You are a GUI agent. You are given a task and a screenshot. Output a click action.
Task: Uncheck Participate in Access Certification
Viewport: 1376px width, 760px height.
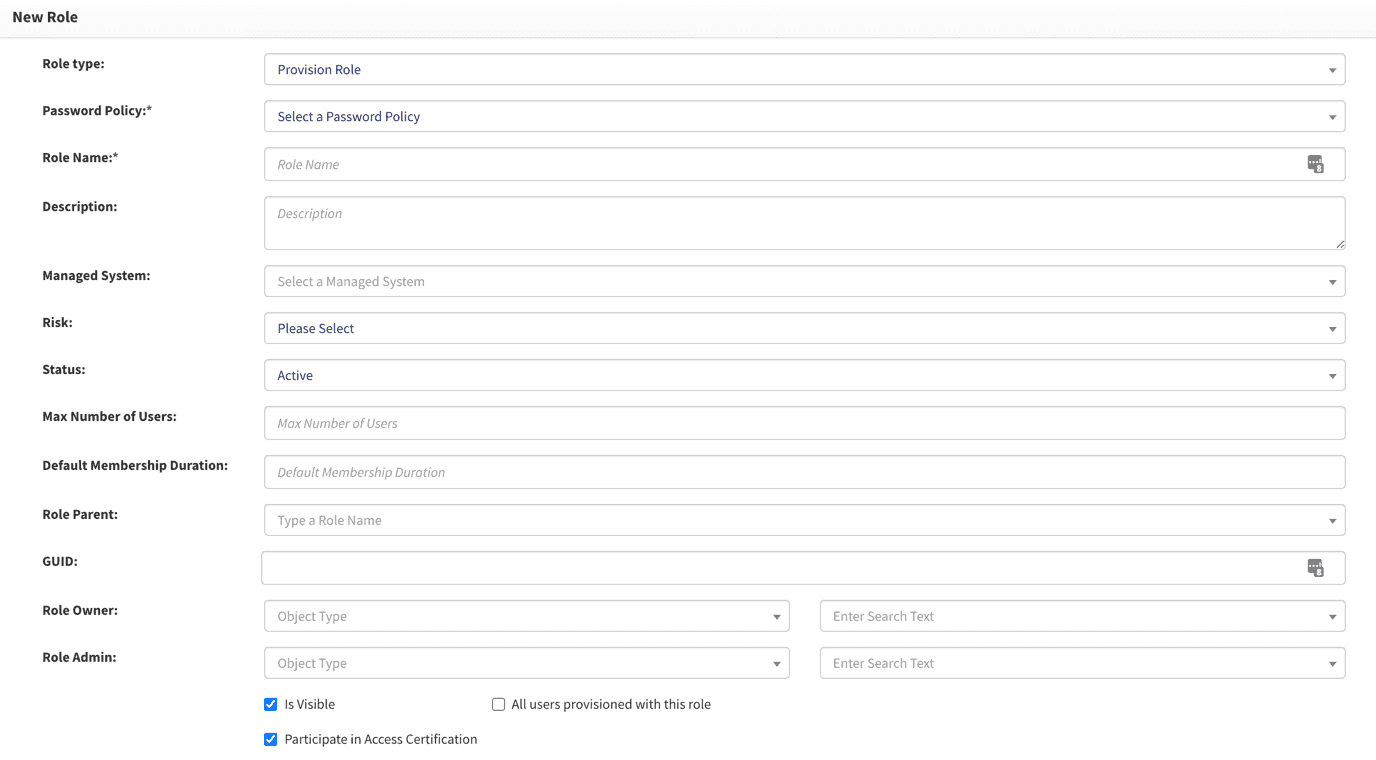[x=270, y=740]
